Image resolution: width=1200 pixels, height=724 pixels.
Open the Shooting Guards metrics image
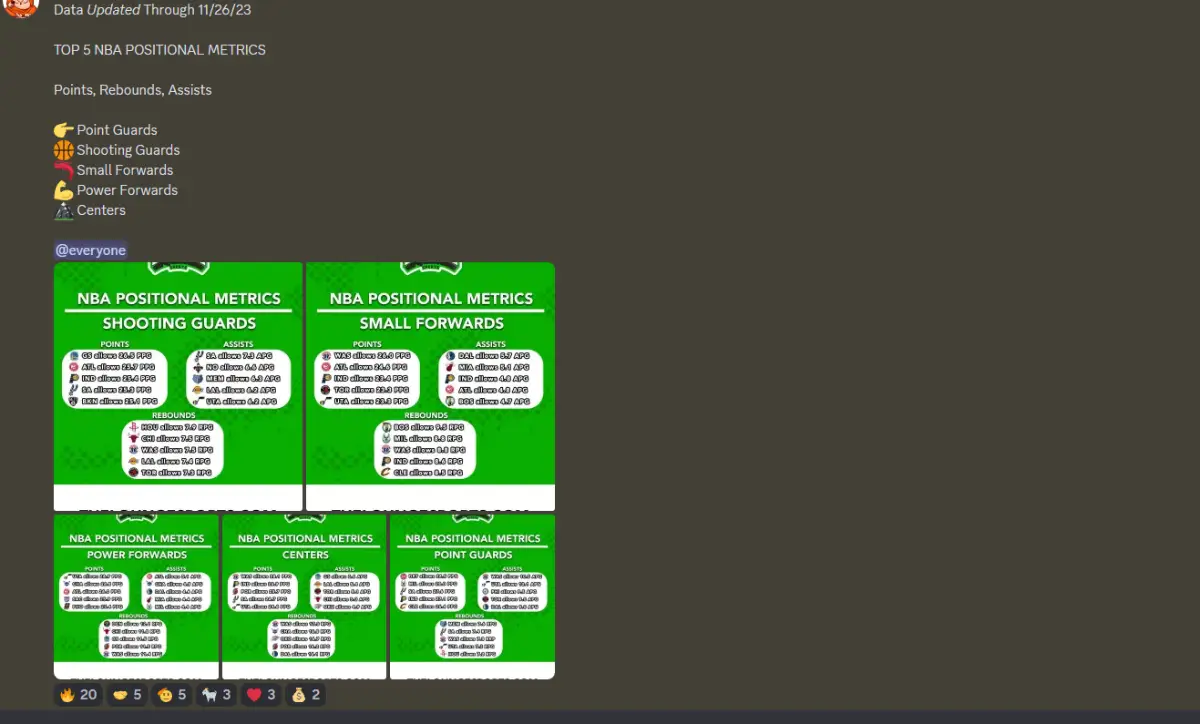click(178, 385)
